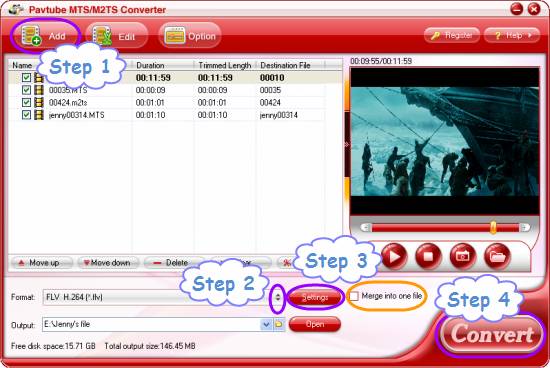This screenshot has width=550, height=368.
Task: Take a snapshot with the camera icon
Action: pos(463,256)
